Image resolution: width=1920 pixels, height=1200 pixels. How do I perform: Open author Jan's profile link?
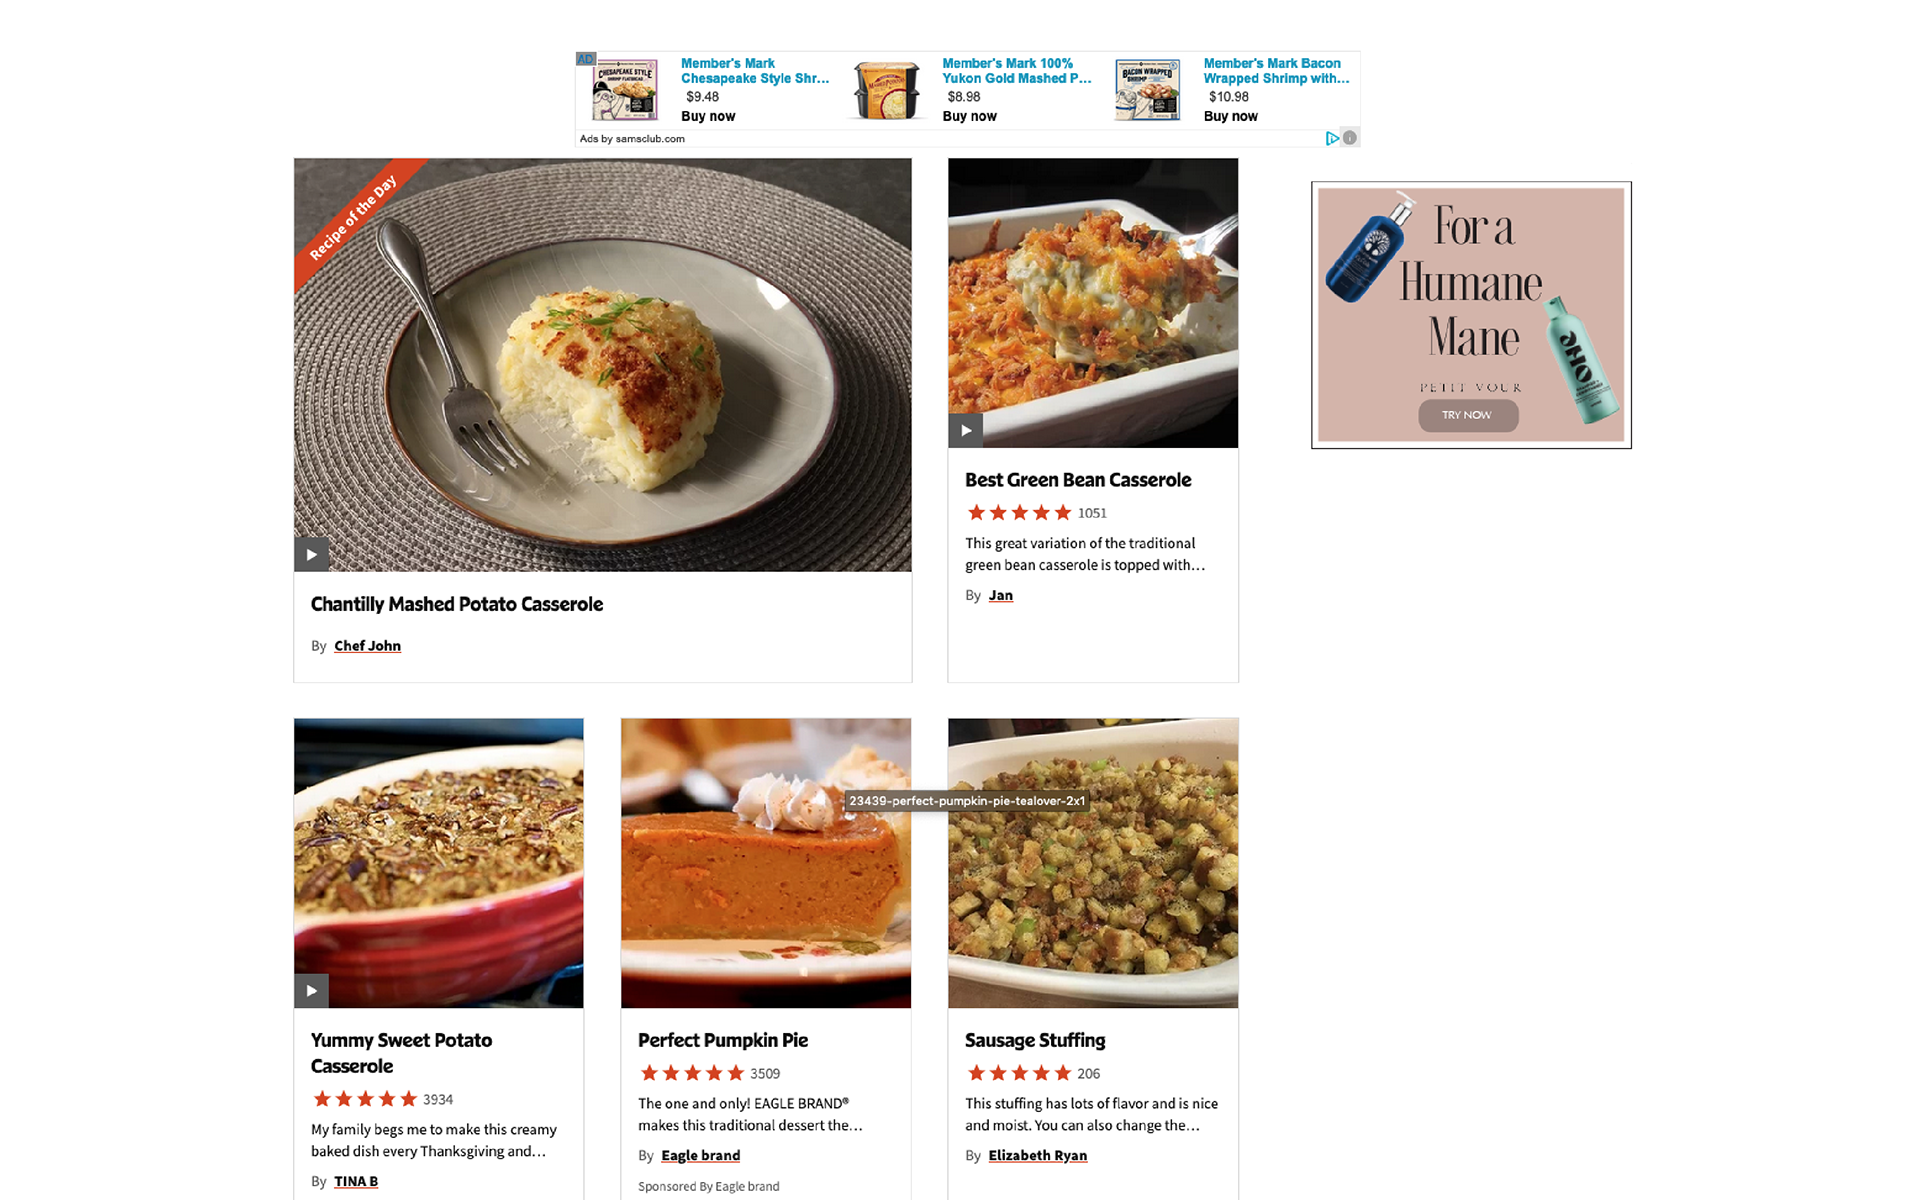coord(1001,595)
